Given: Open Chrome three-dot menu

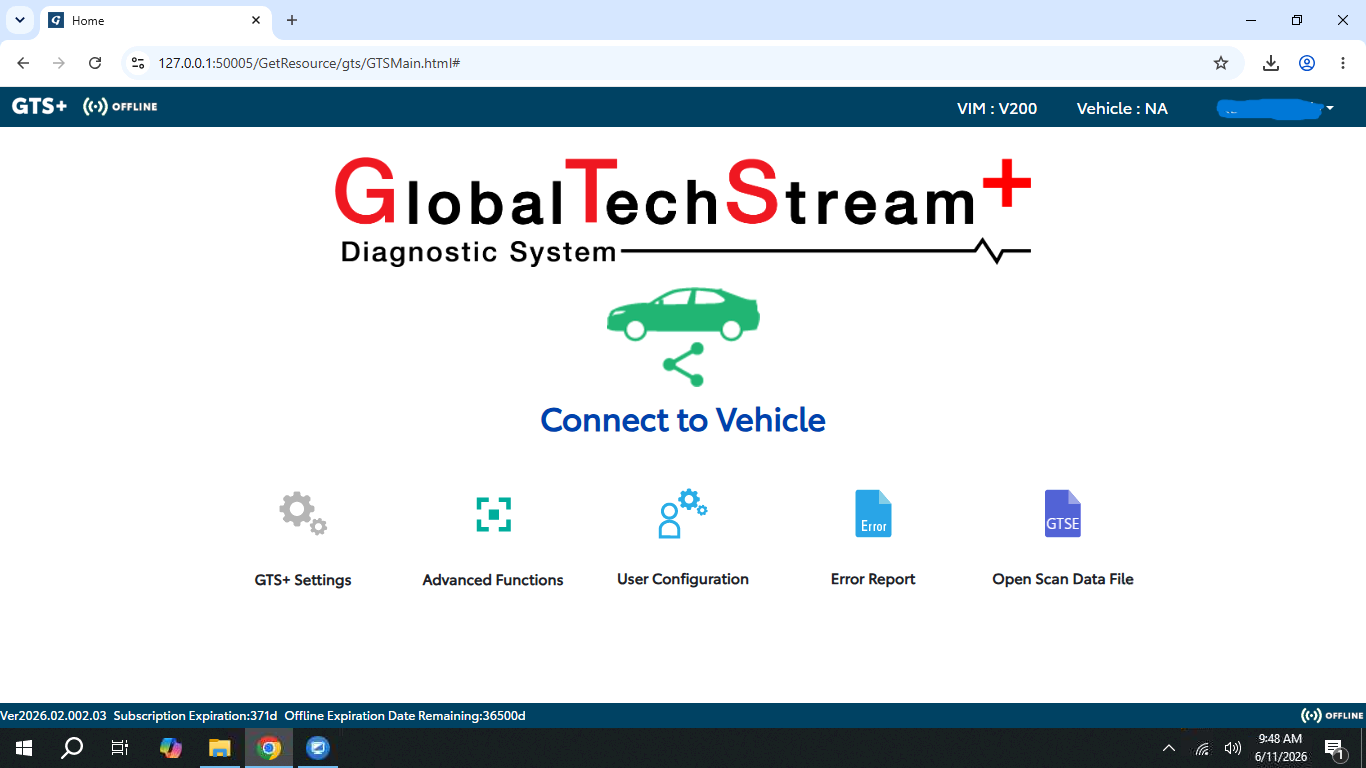Looking at the screenshot, I should [1343, 63].
